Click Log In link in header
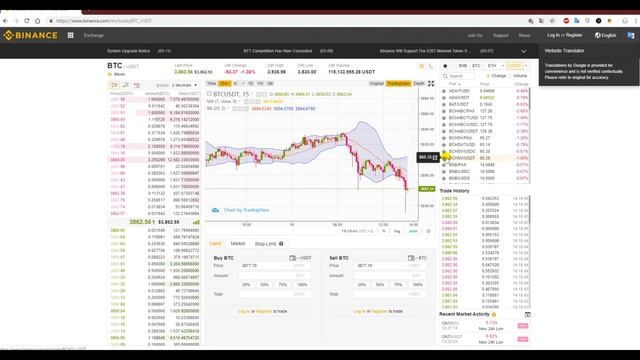The height and width of the screenshot is (360, 640). [553, 36]
